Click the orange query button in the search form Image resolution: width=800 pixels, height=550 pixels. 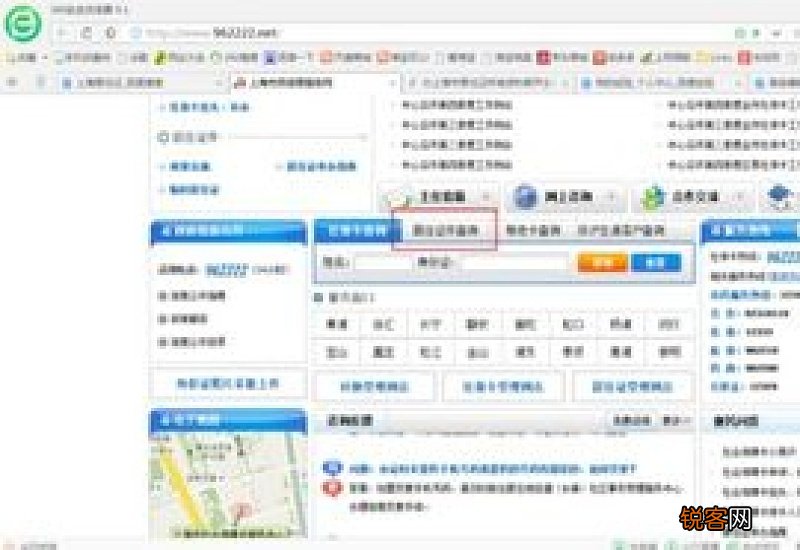tap(602, 263)
